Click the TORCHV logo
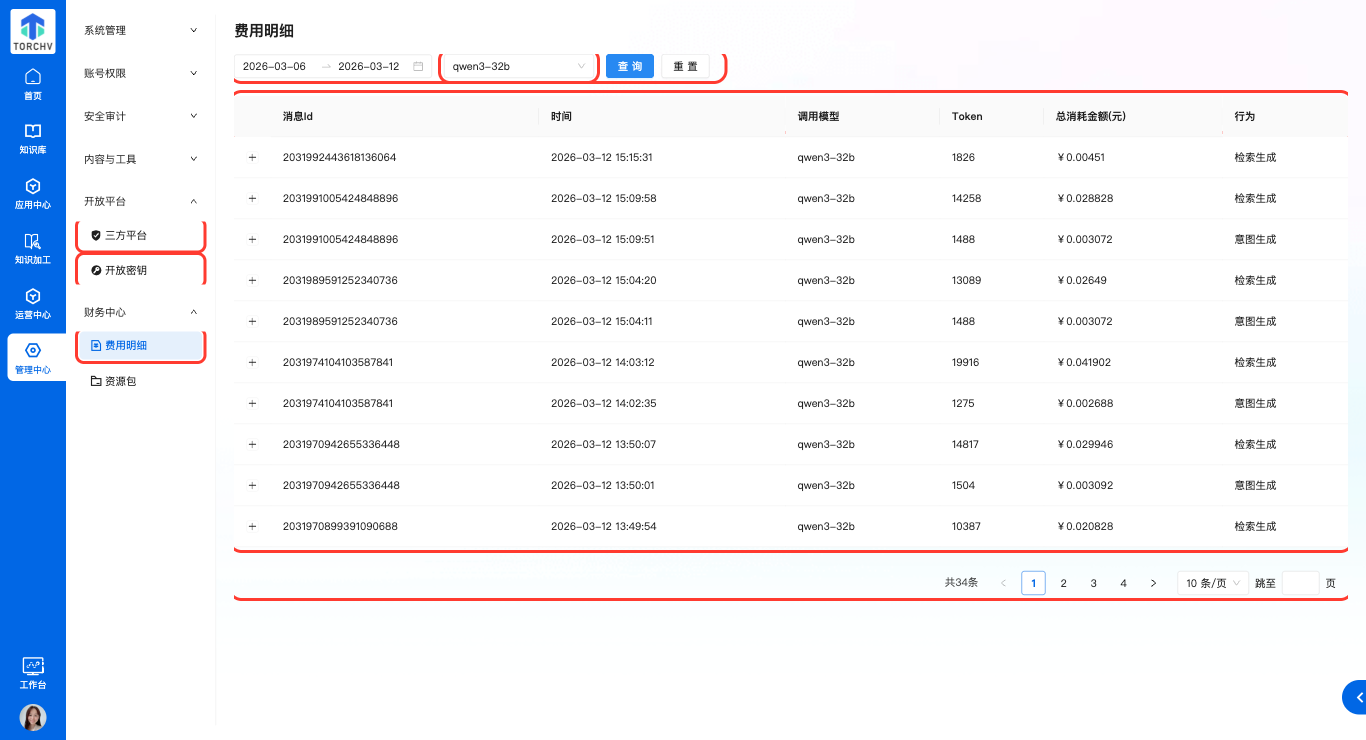Screen dimensions: 1366x740 (x=33, y=32)
